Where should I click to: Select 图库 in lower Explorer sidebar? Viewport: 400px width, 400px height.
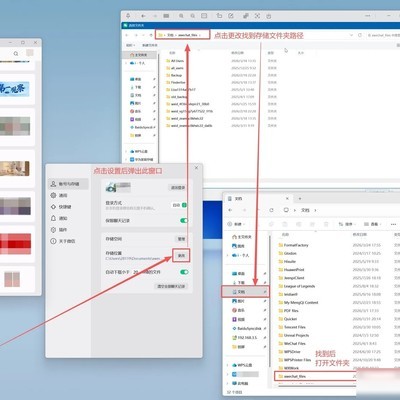(239, 246)
